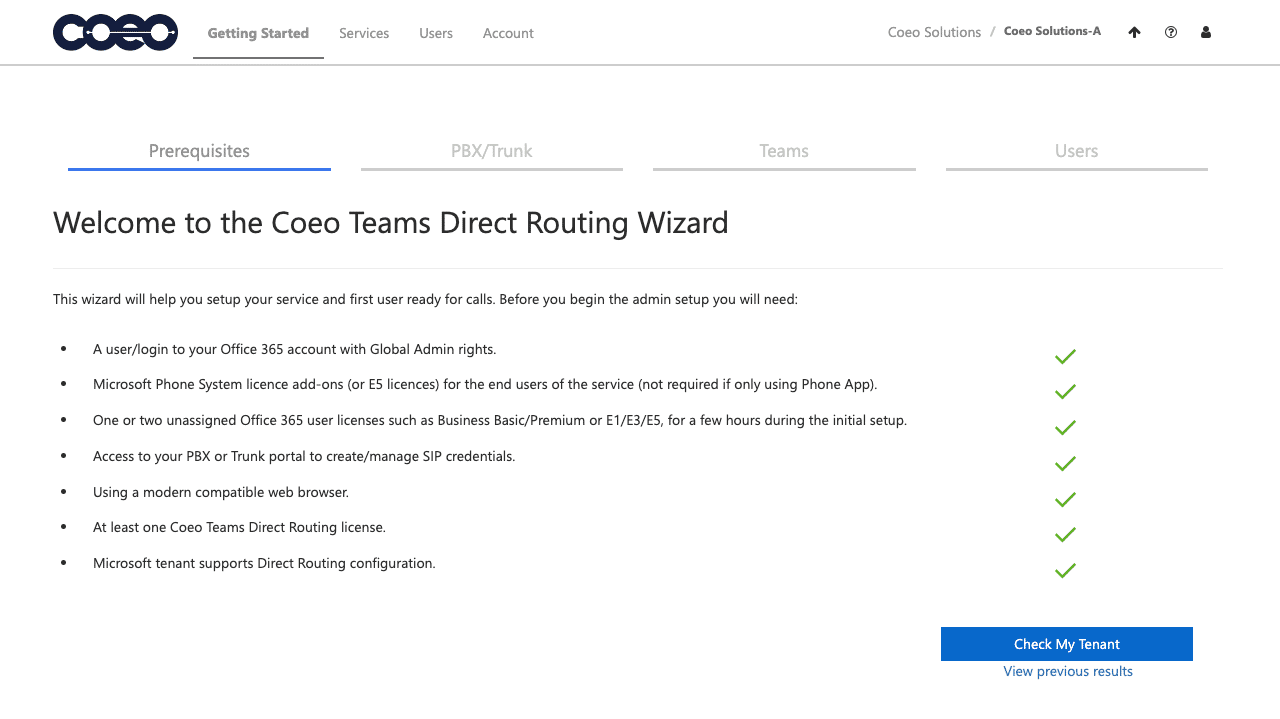This screenshot has width=1280, height=719.
Task: Click checkmark for tenant supports Direct Routing
Action: tap(1065, 571)
